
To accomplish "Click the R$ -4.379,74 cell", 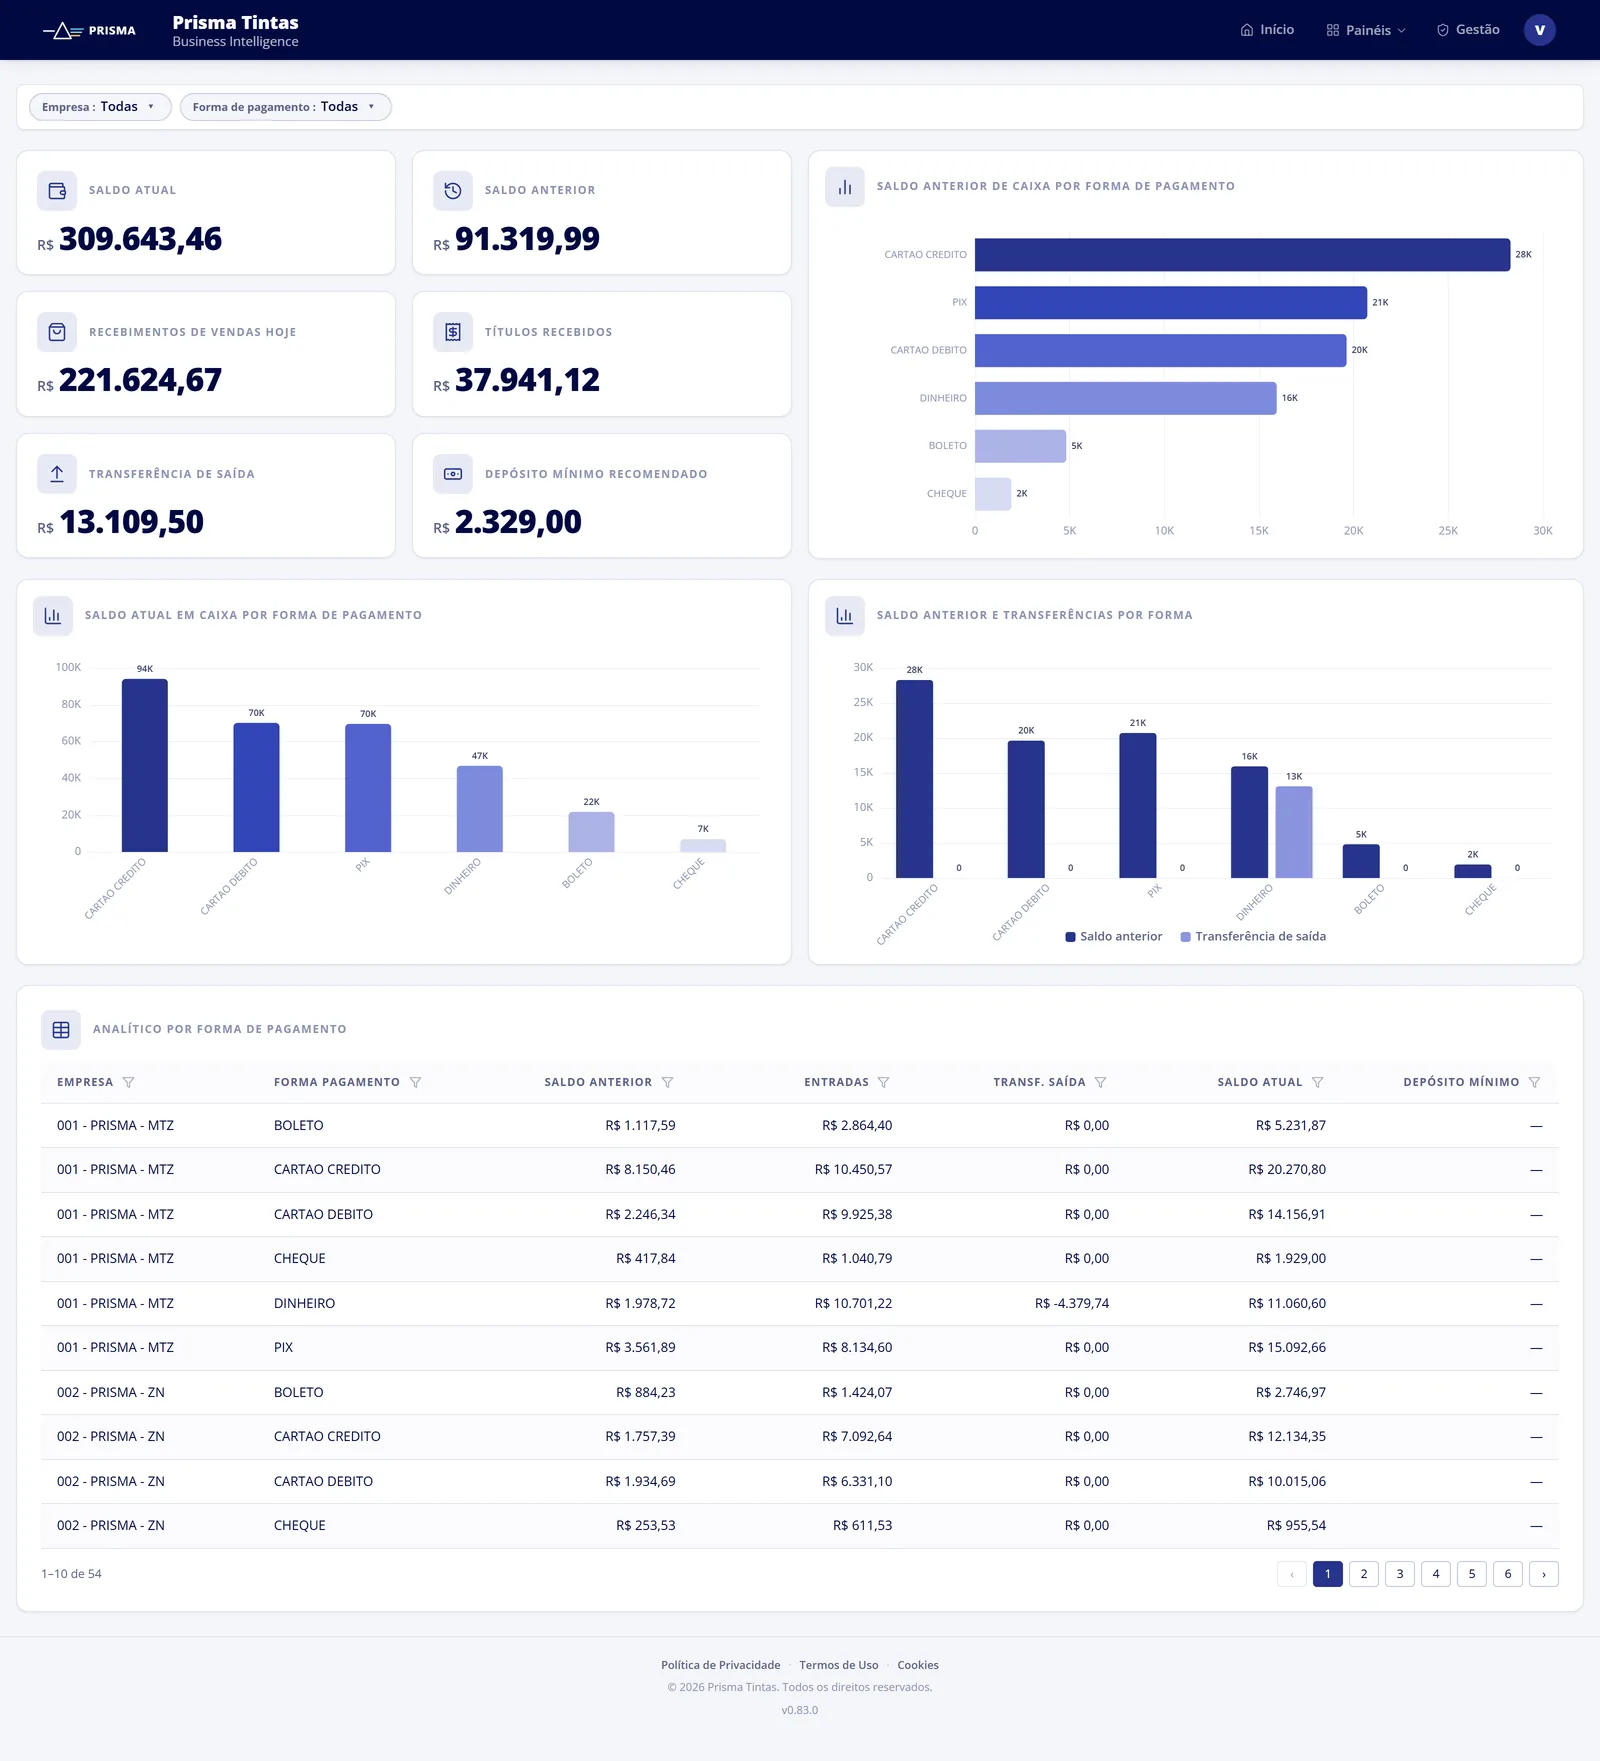I will (x=1071, y=1304).
